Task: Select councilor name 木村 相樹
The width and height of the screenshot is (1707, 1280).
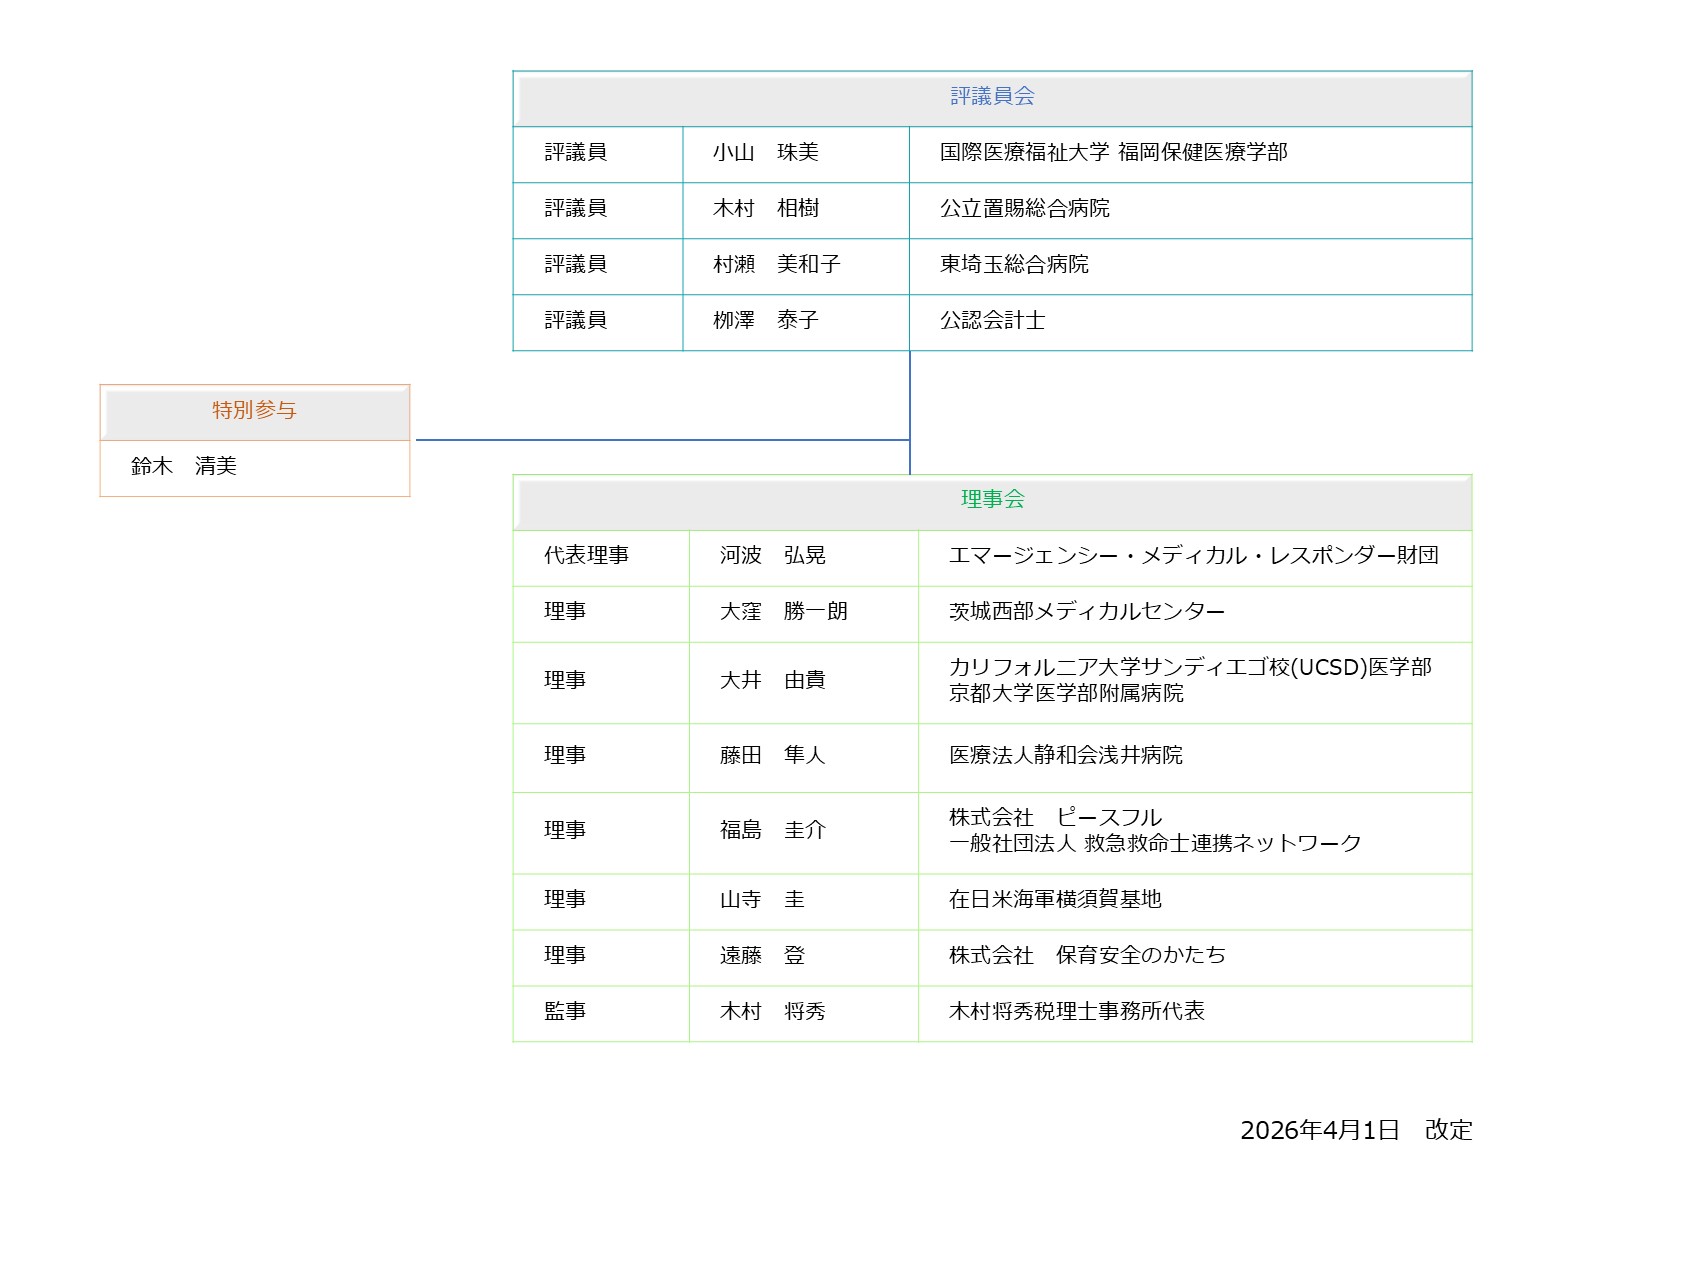Action: (x=765, y=209)
